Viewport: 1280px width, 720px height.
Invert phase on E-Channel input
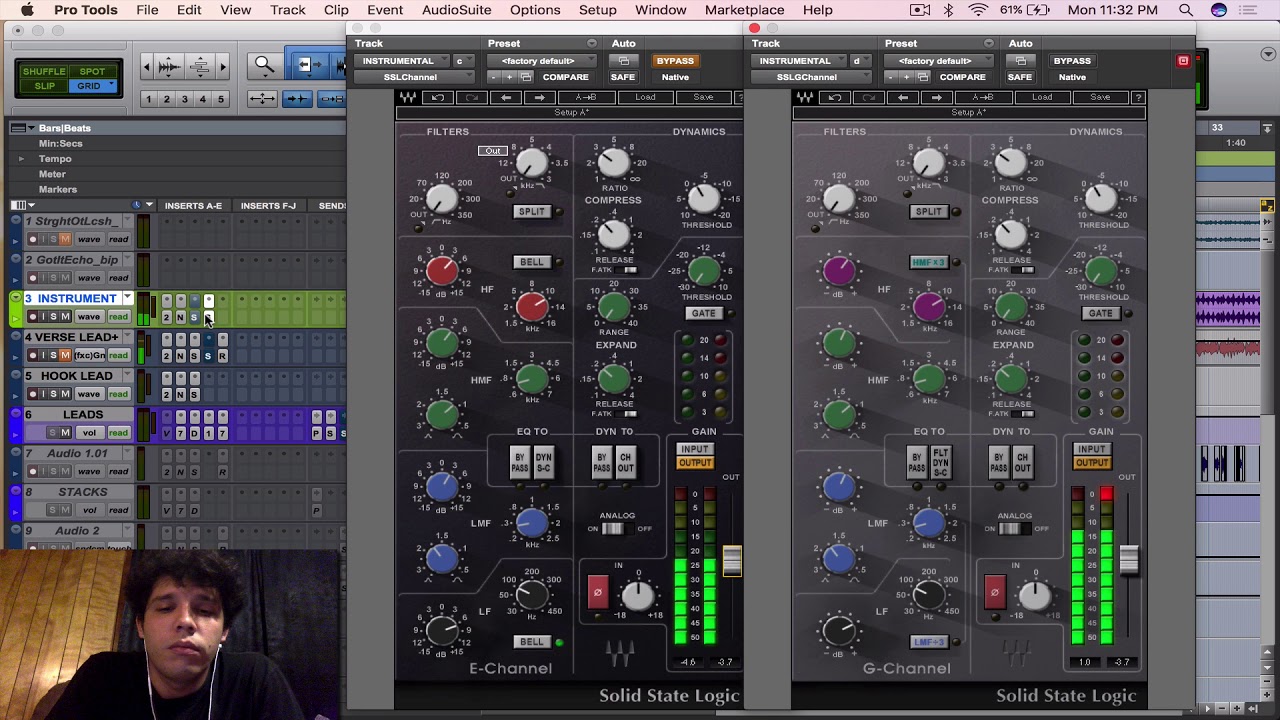pyautogui.click(x=597, y=592)
